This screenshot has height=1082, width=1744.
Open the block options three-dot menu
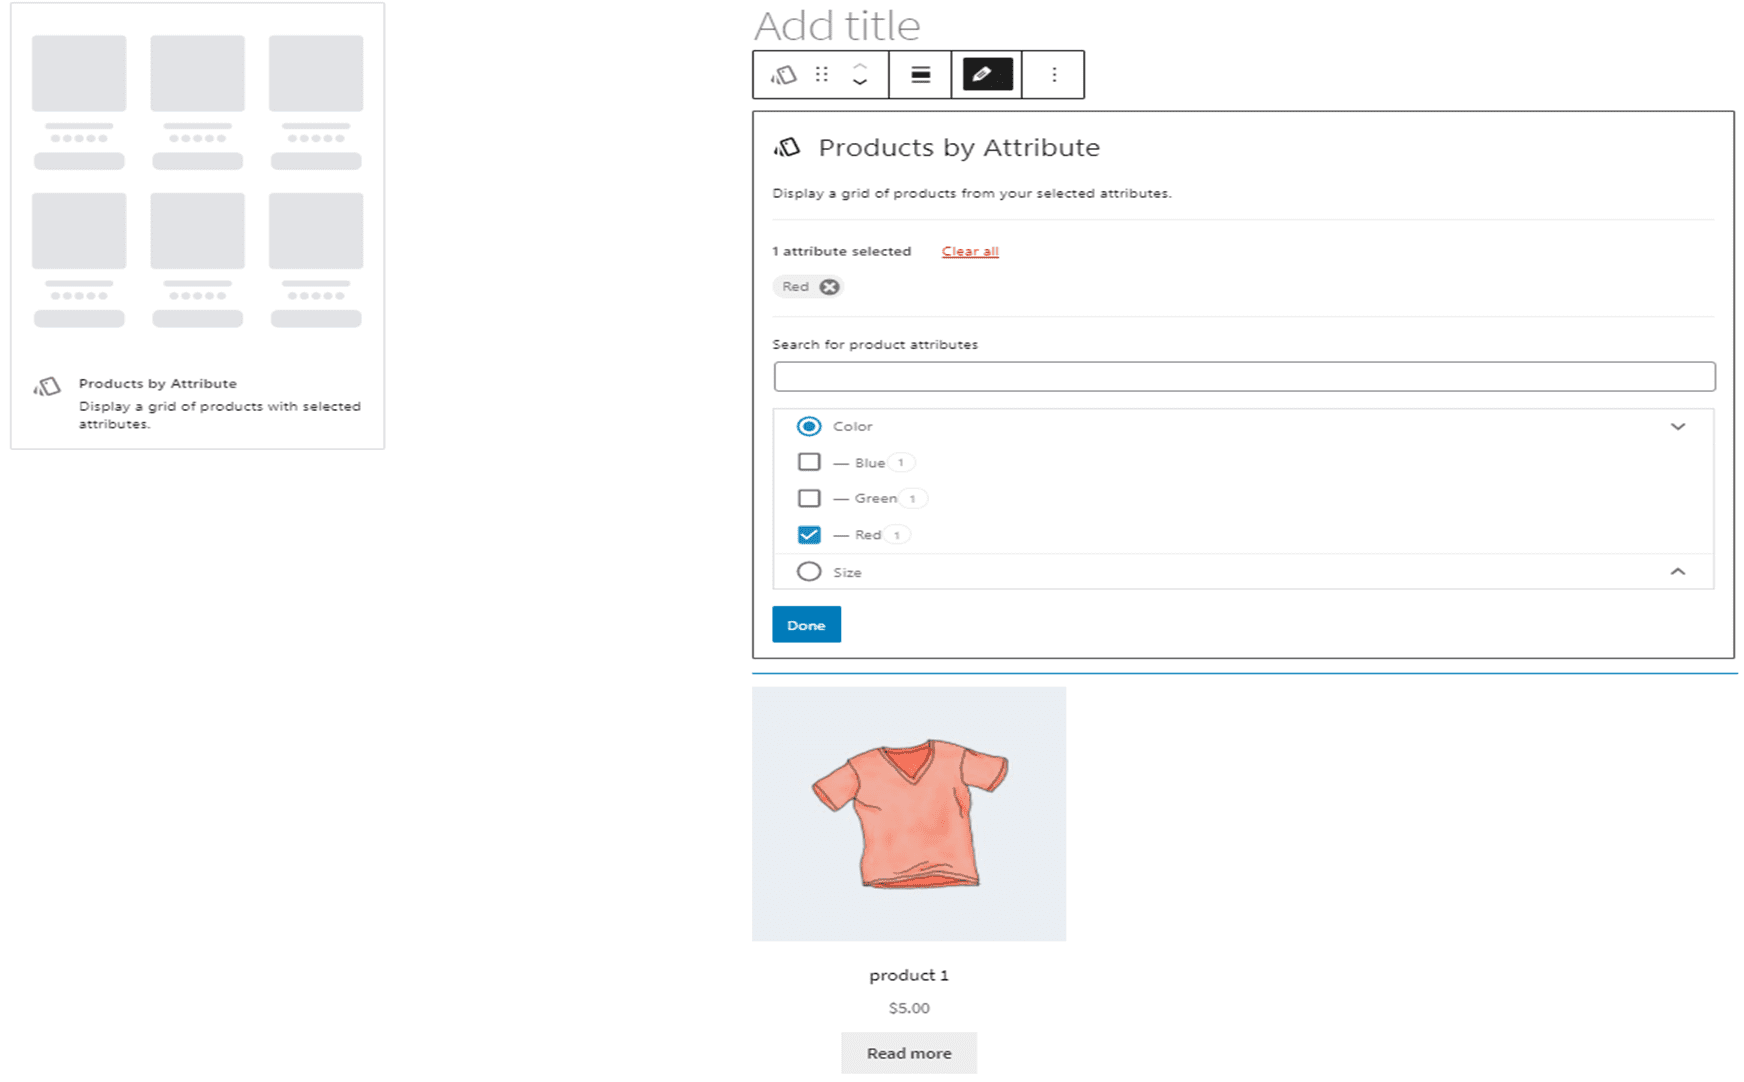[1054, 75]
